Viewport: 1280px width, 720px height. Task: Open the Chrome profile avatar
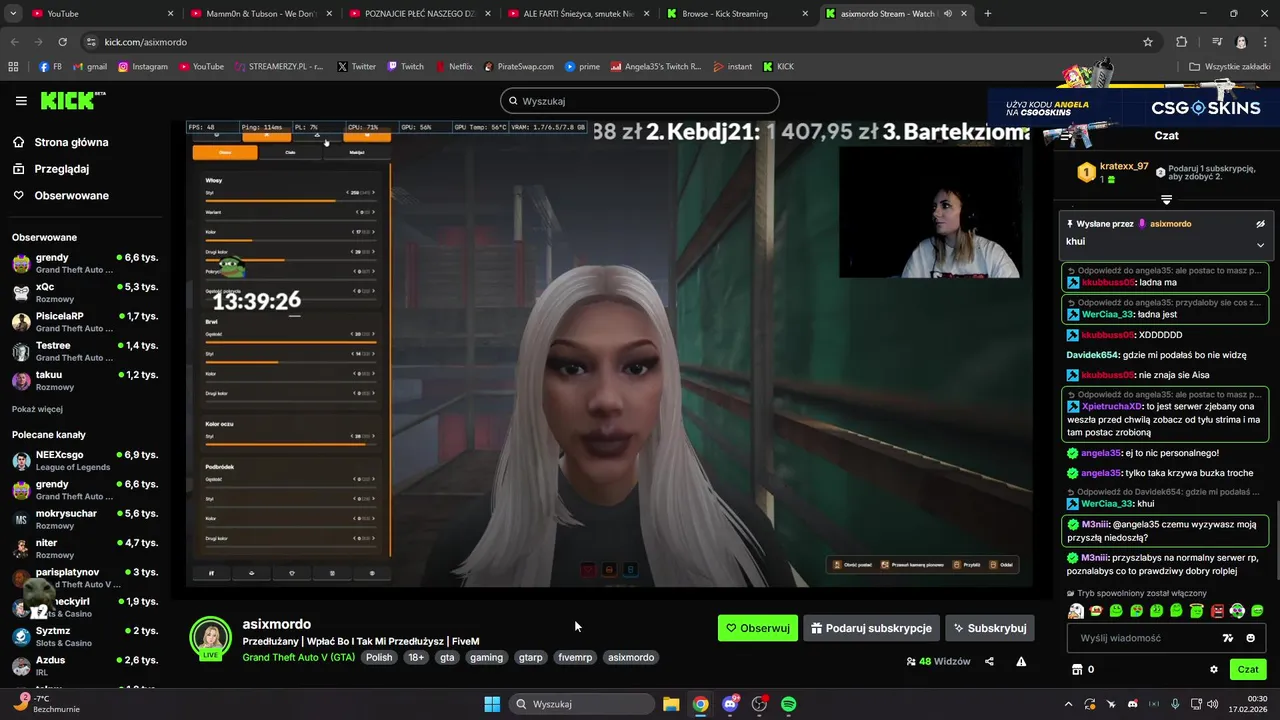[1241, 42]
